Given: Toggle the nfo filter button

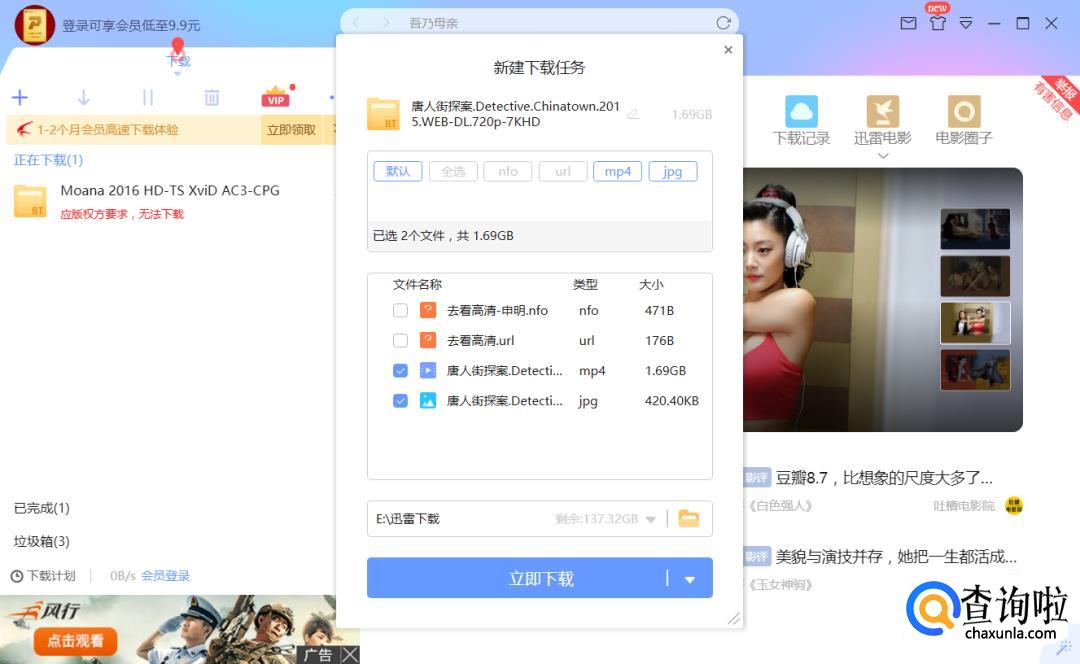Looking at the screenshot, I should [508, 172].
